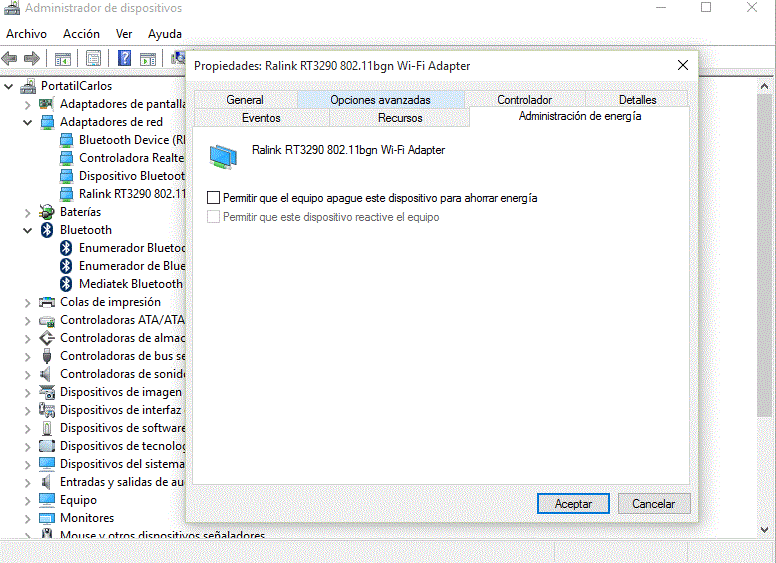The height and width of the screenshot is (563, 776).
Task: Click the Entradas y salidas de audio icon
Action: click(x=46, y=482)
